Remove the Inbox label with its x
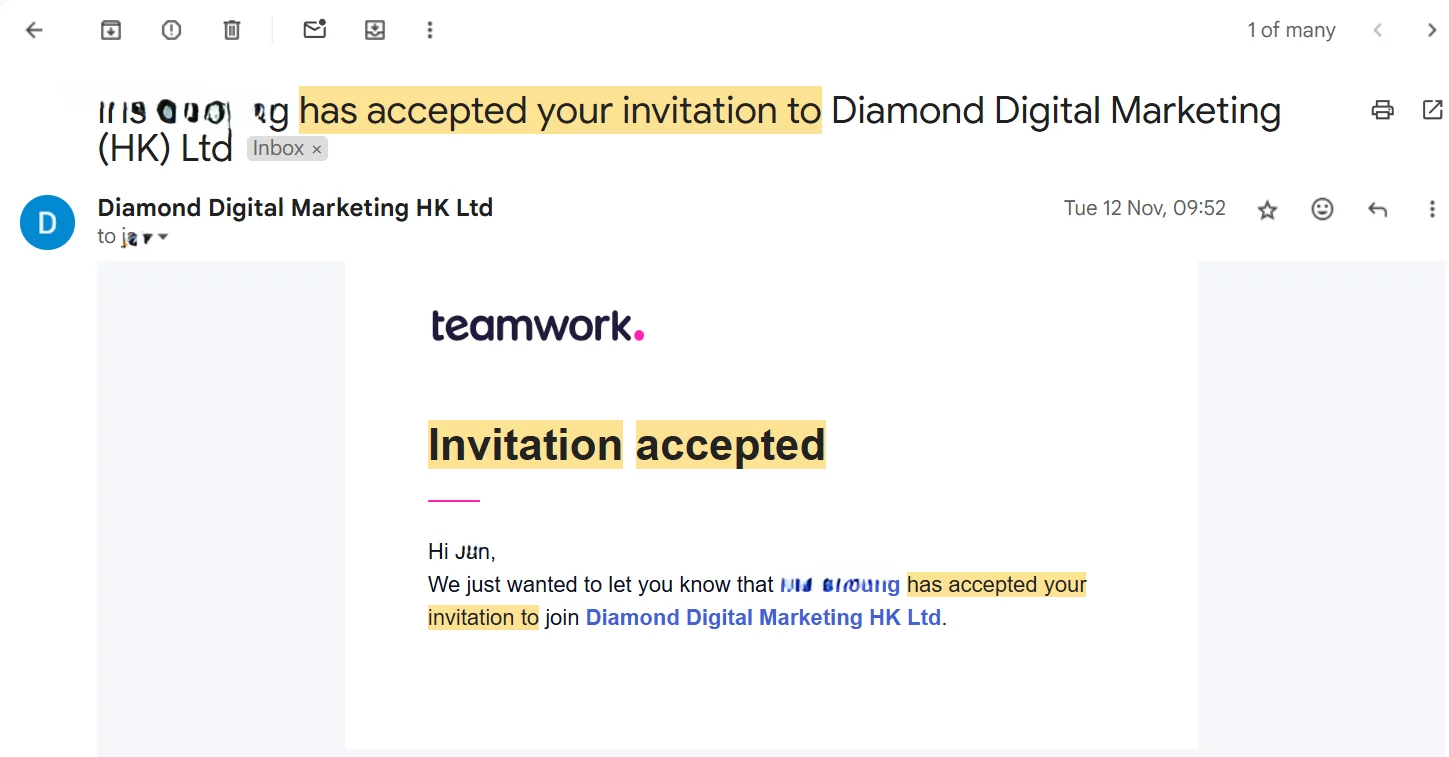Image resolution: width=1449 pixels, height=757 pixels. coord(316,148)
